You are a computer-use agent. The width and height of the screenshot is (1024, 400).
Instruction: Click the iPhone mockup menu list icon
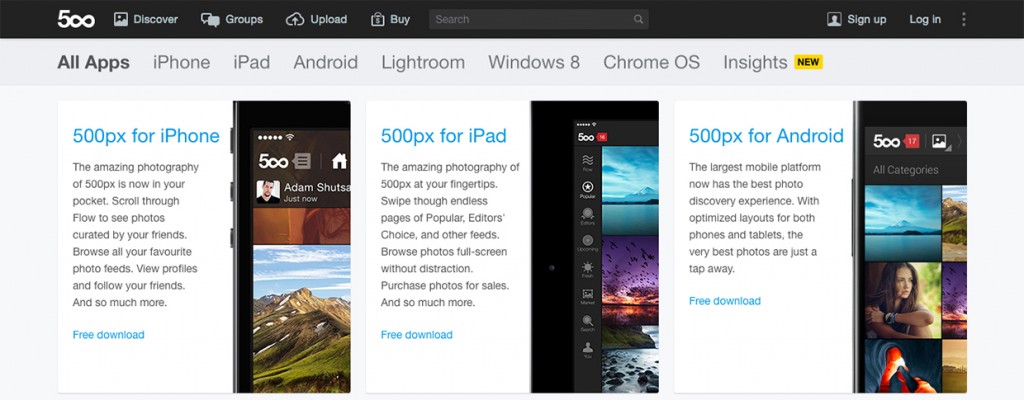(302, 160)
